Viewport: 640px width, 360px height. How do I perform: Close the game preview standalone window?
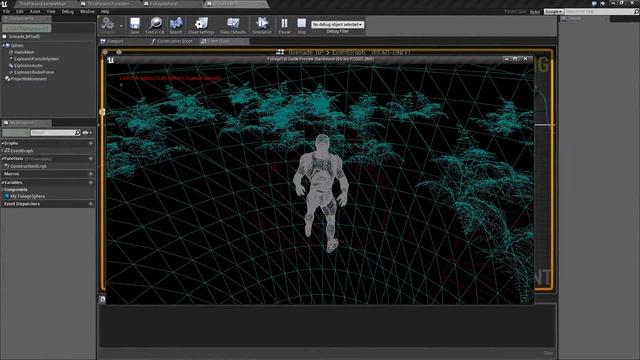click(525, 59)
